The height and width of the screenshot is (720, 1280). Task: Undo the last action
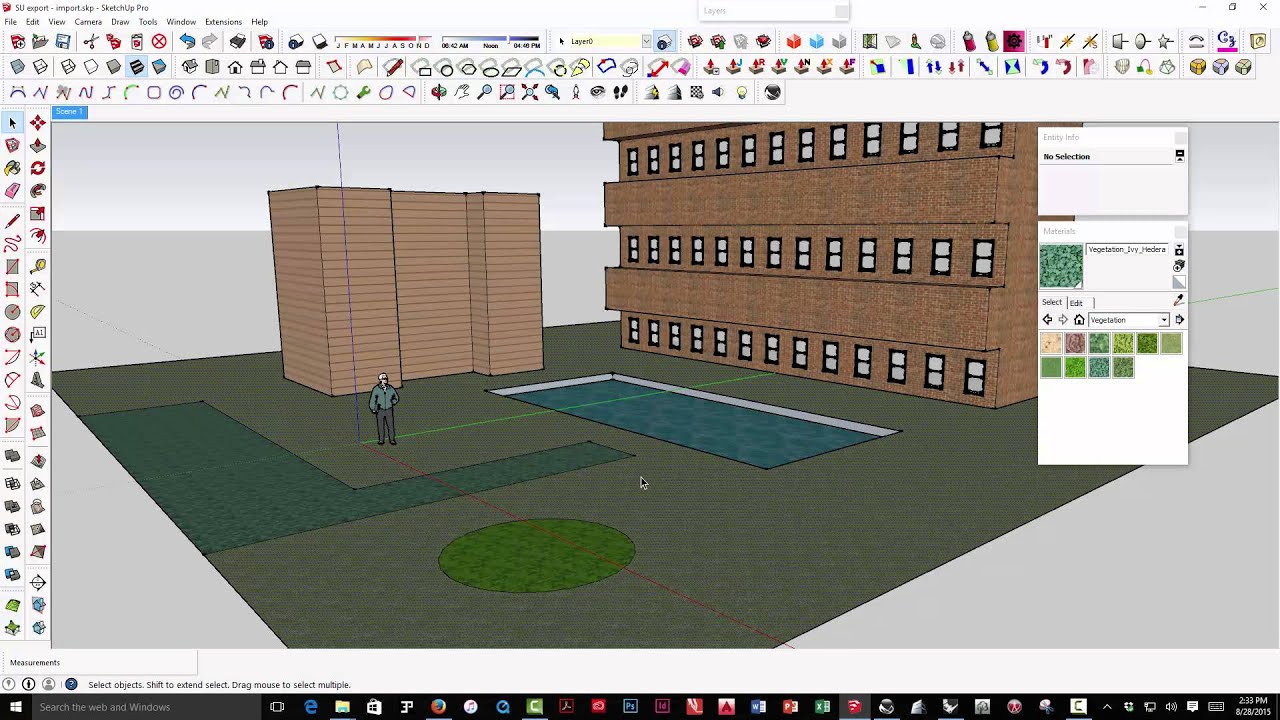point(187,42)
